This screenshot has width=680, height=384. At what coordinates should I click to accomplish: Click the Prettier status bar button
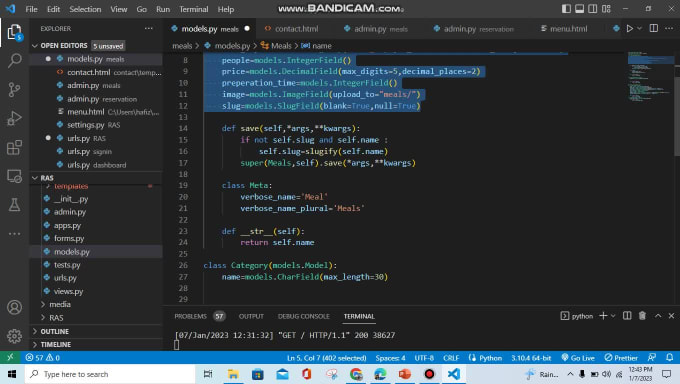(x=621, y=358)
